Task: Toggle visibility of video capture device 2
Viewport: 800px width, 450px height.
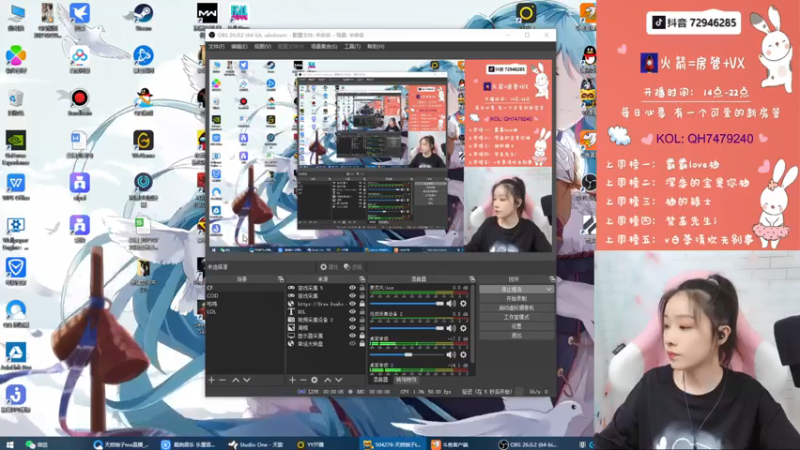Action: (x=352, y=320)
